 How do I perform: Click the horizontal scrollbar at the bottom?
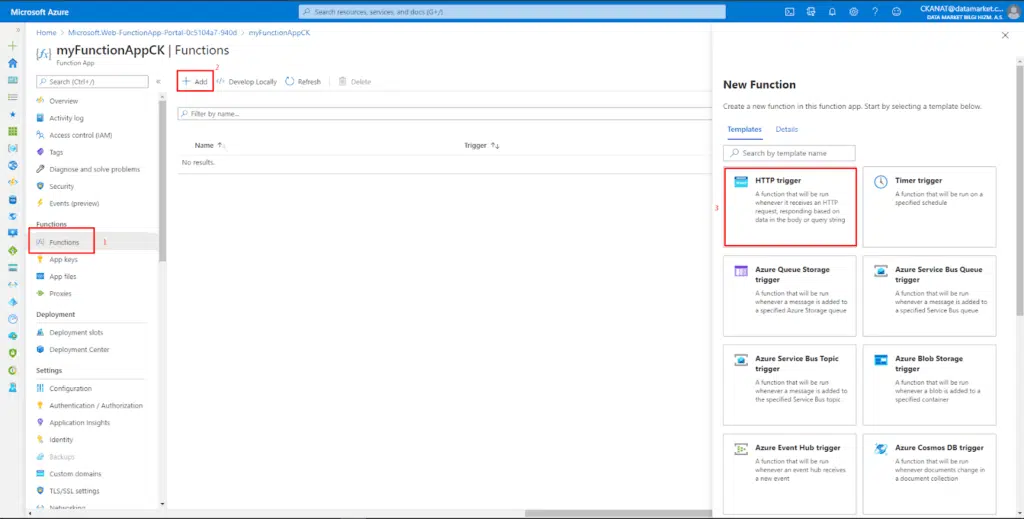[618, 514]
